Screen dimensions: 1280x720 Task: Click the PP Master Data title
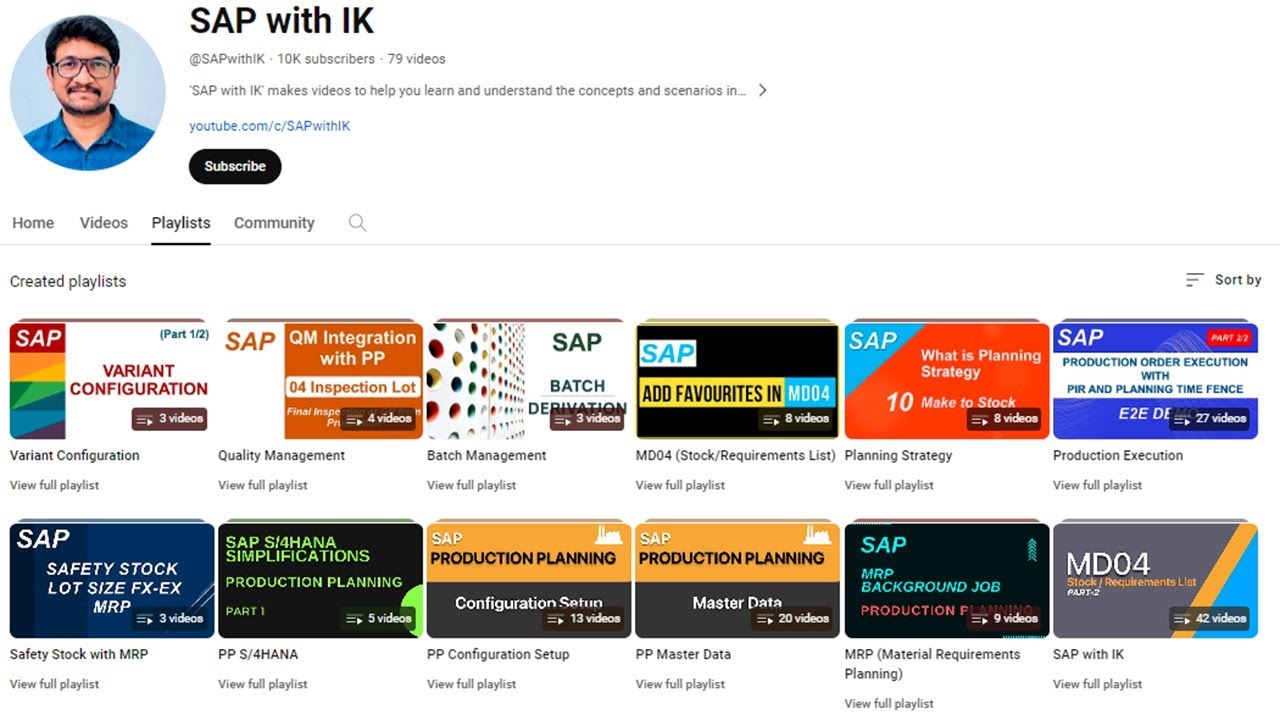[x=683, y=654]
